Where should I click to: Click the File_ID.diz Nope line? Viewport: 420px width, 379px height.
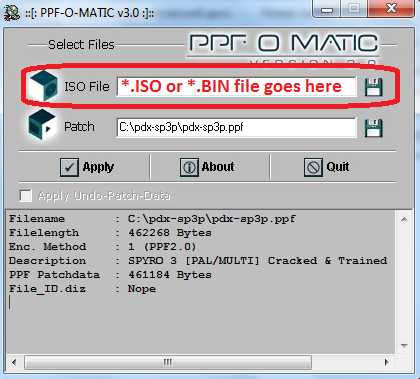tap(82, 289)
